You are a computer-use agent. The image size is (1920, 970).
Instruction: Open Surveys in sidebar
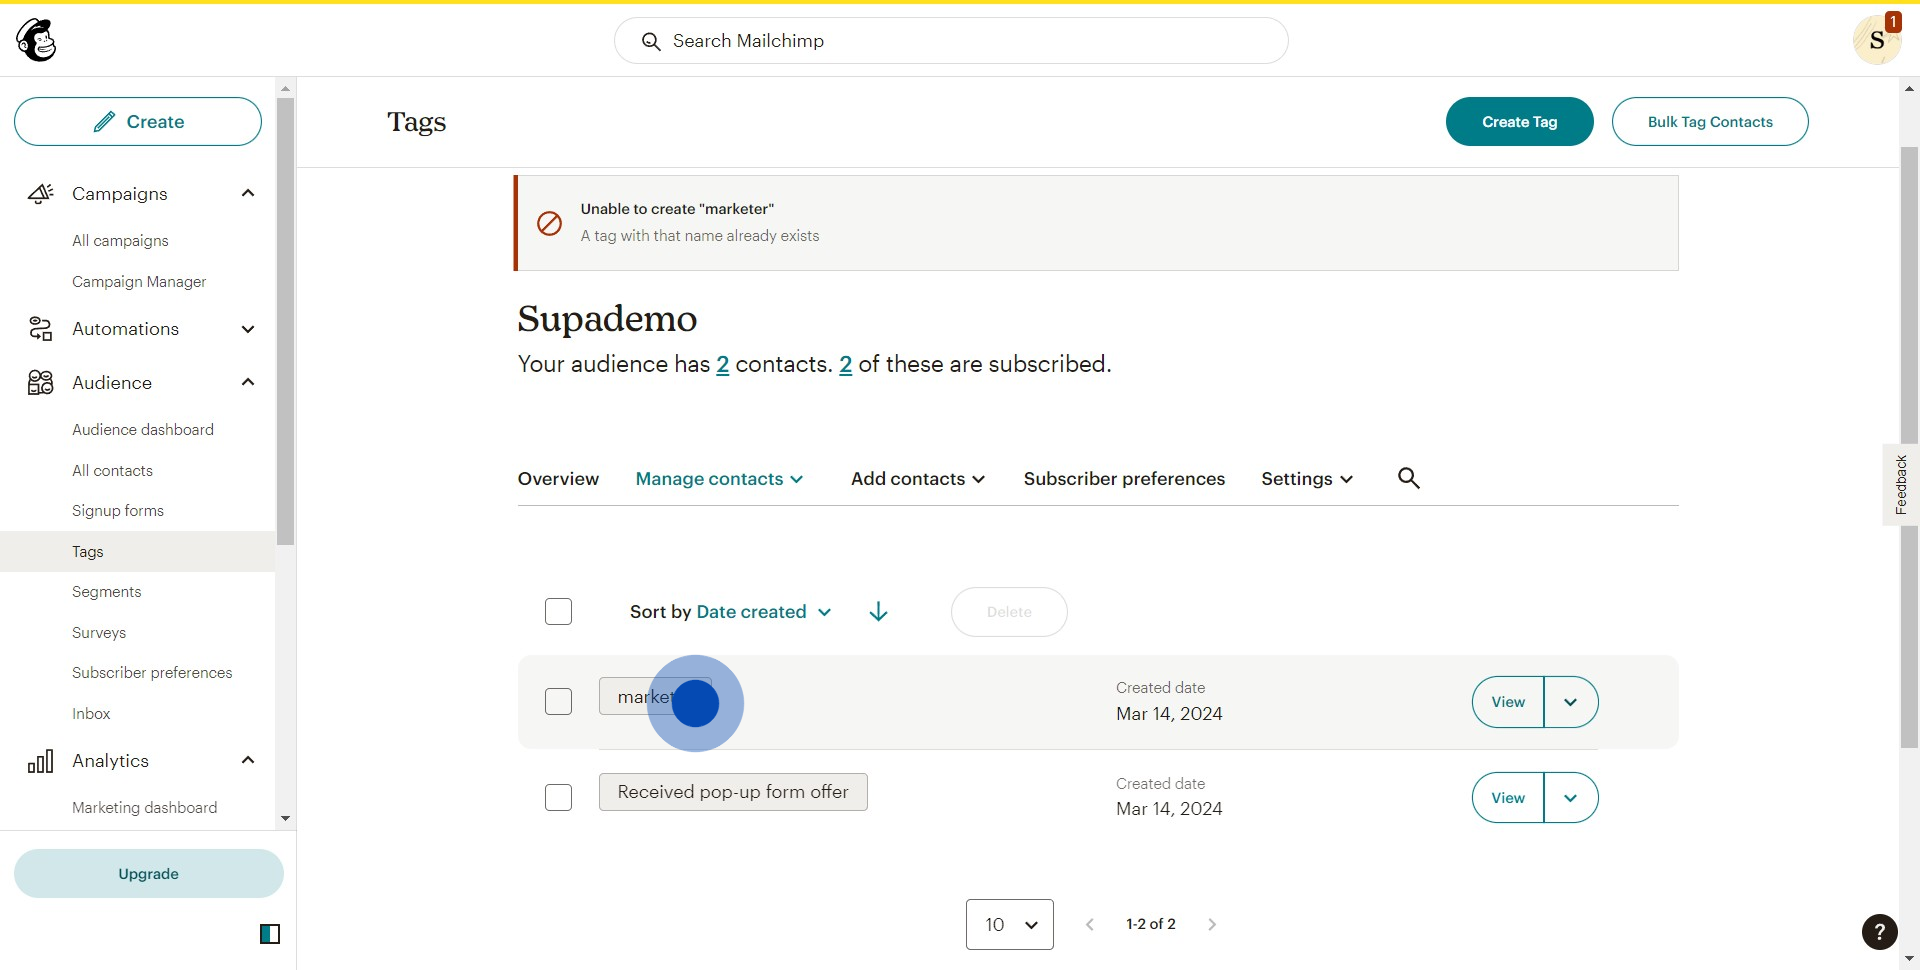pyautogui.click(x=99, y=633)
